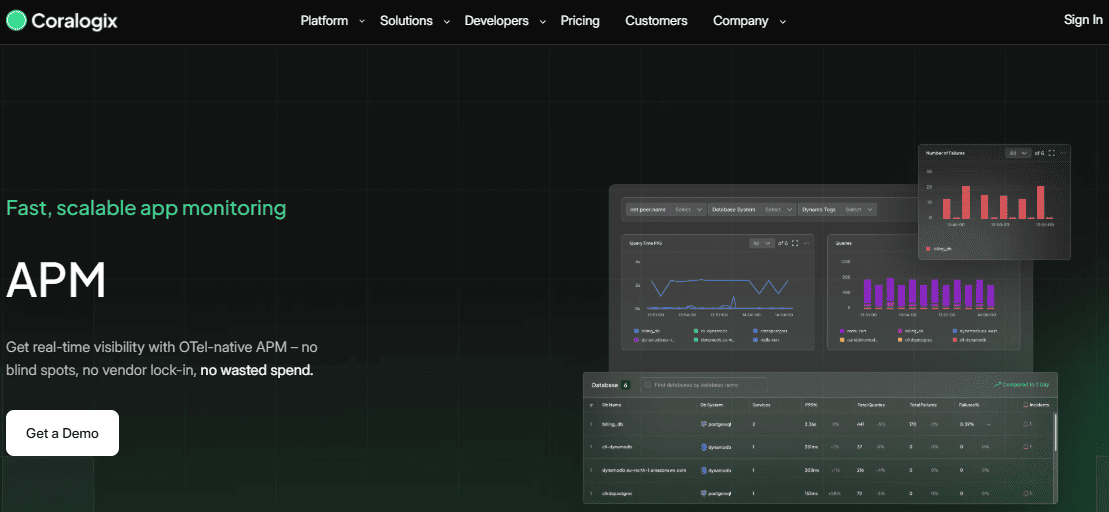1109x512 pixels.
Task: Open more options on Query Time P95 panel
Action: click(806, 243)
